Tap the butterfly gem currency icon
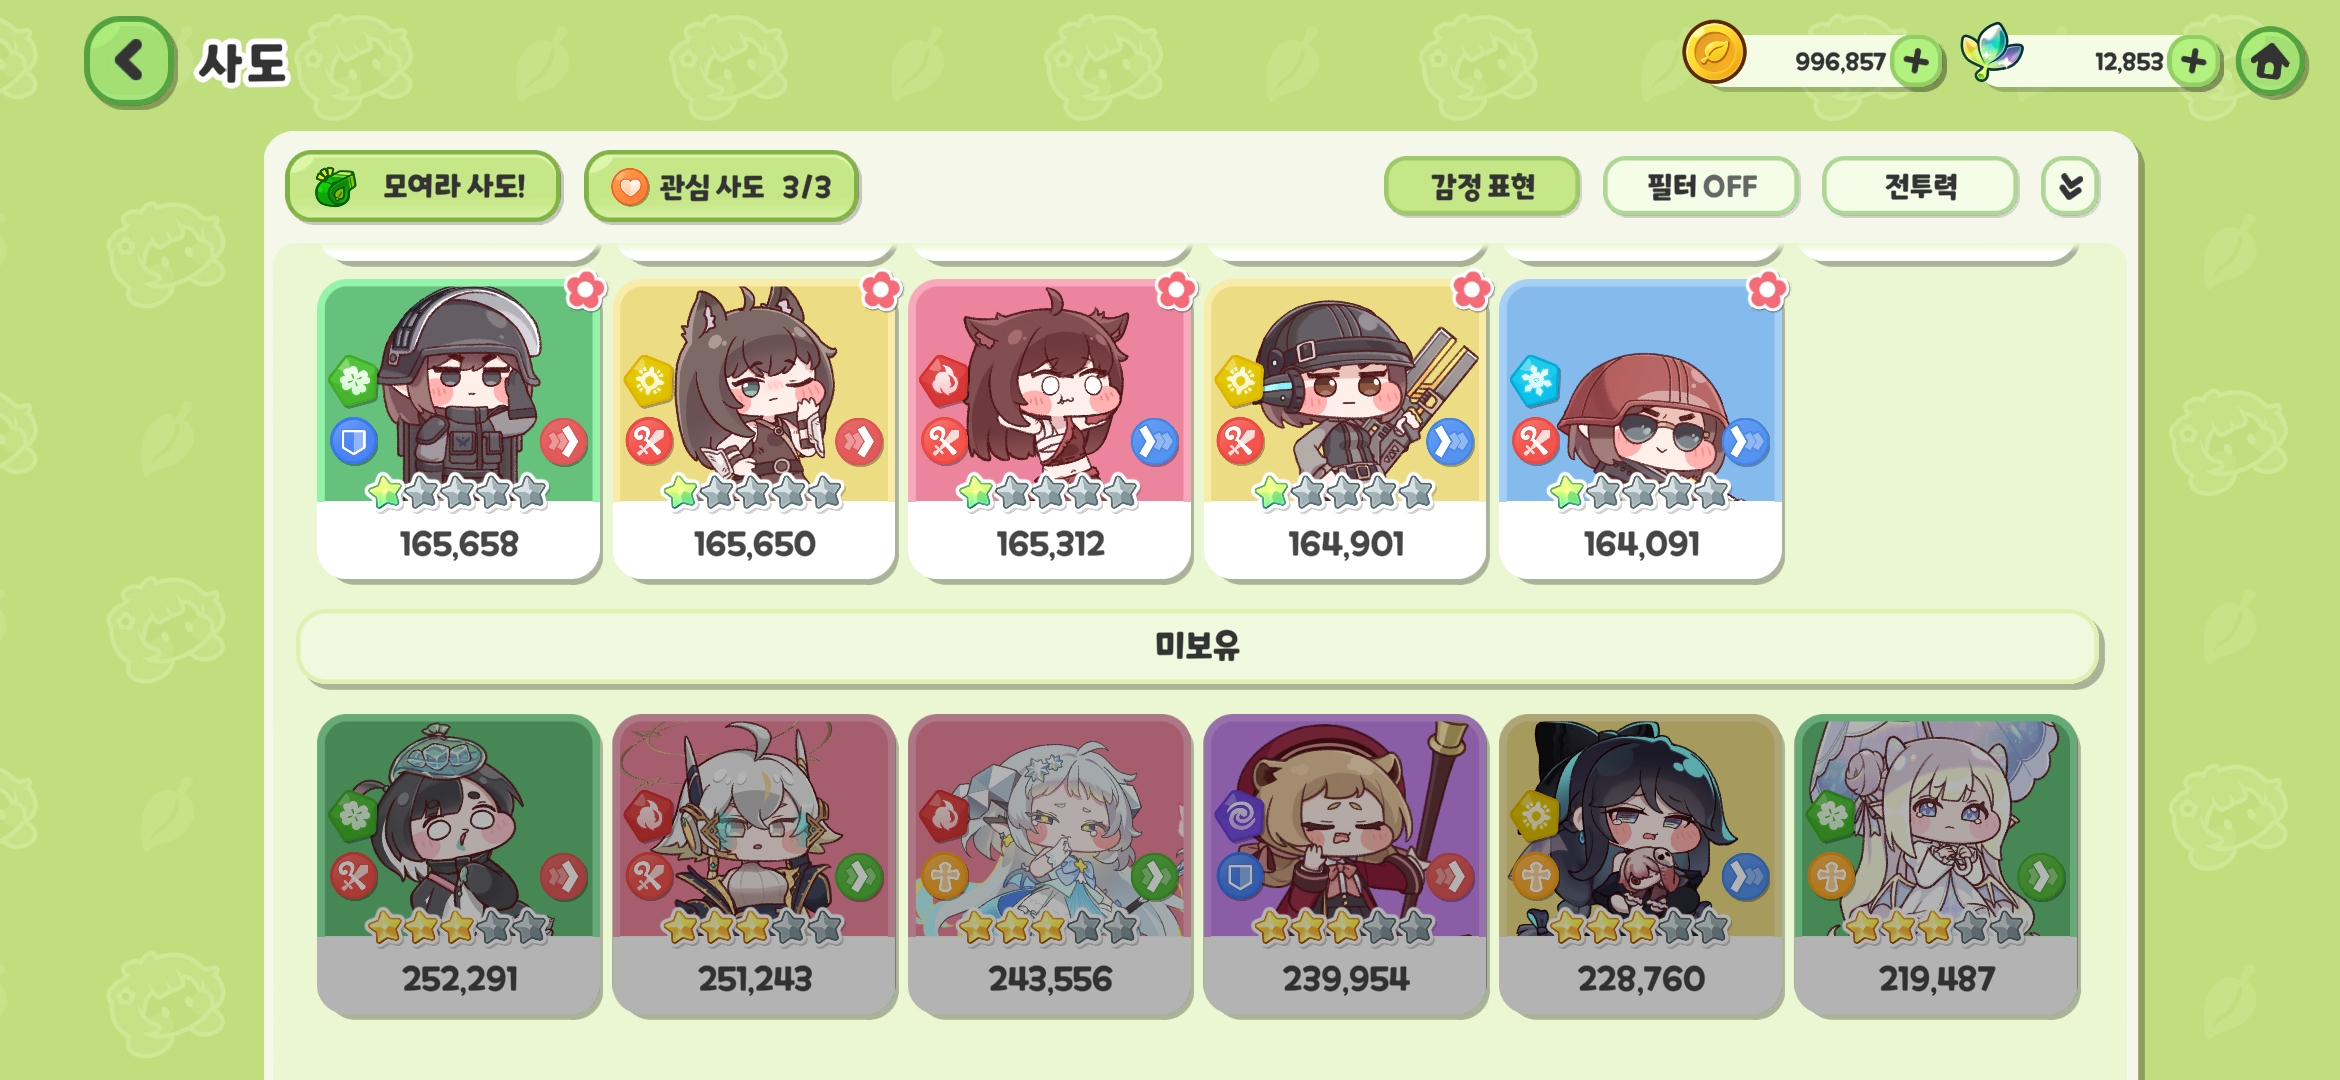 click(x=1991, y=52)
